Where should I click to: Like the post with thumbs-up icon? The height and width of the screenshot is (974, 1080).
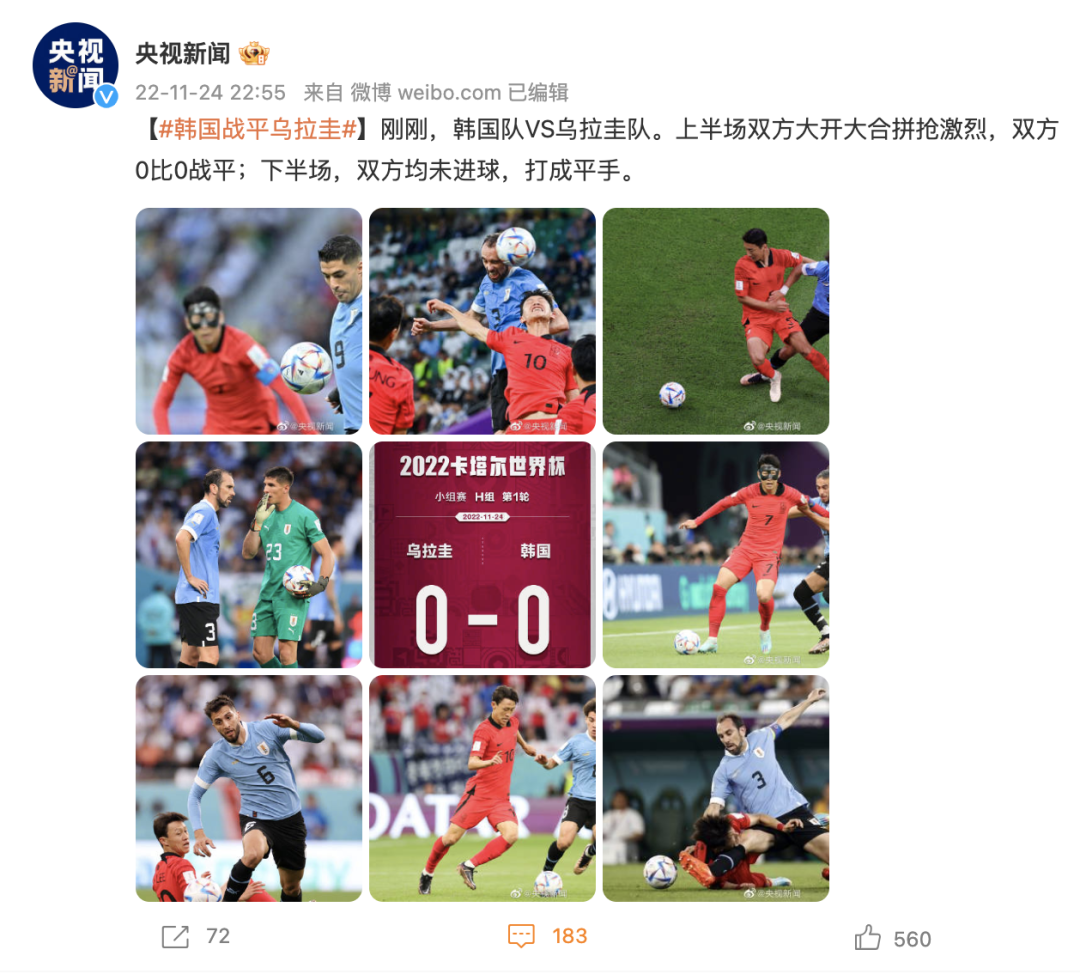pos(867,937)
